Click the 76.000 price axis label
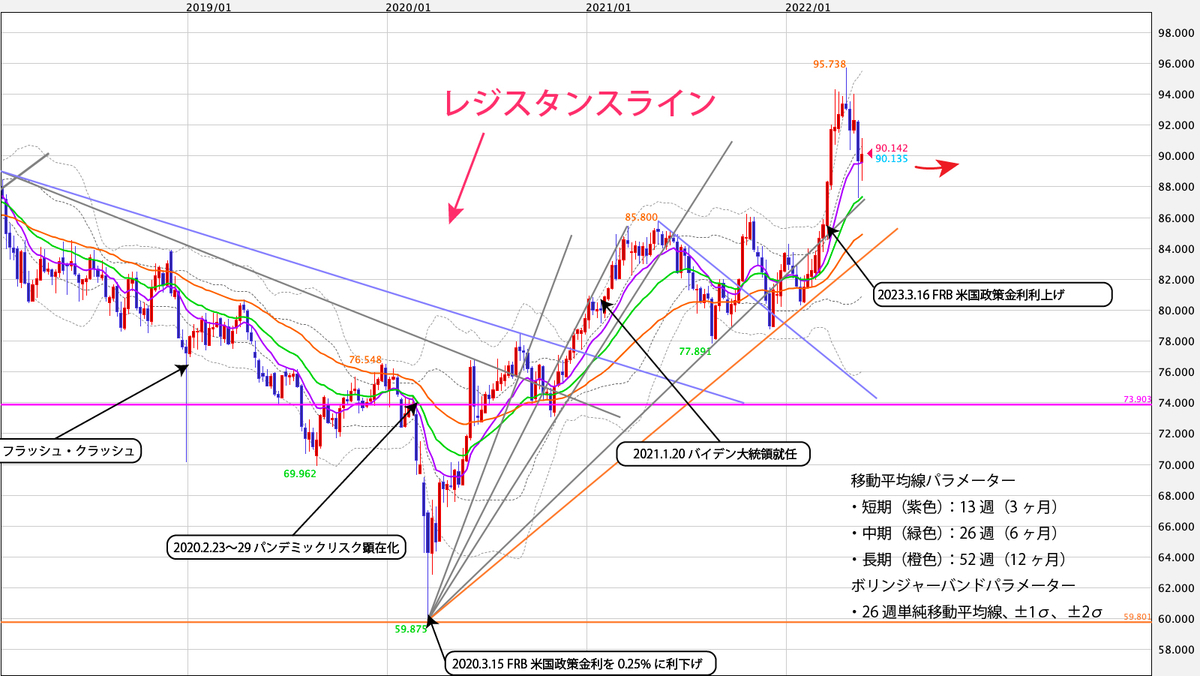This screenshot has width=1200, height=676. click(x=1175, y=372)
